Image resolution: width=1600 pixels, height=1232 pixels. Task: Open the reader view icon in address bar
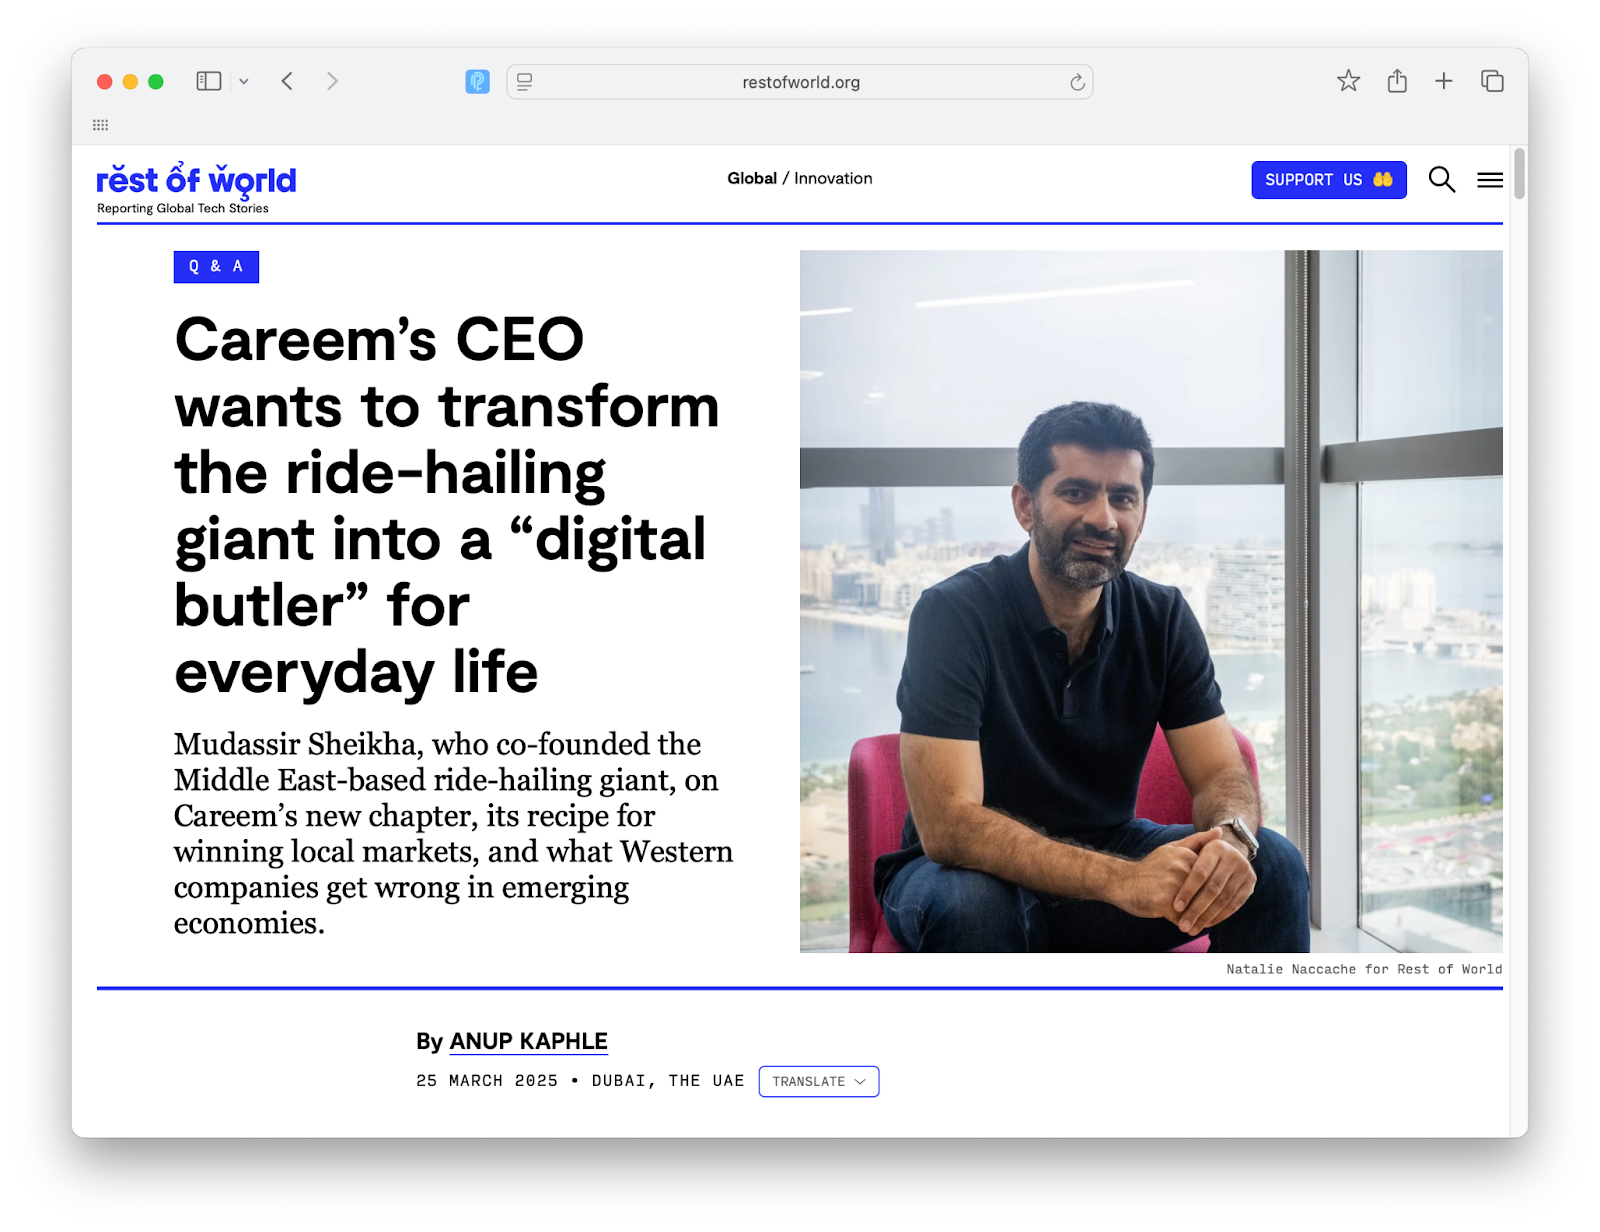pos(525,82)
